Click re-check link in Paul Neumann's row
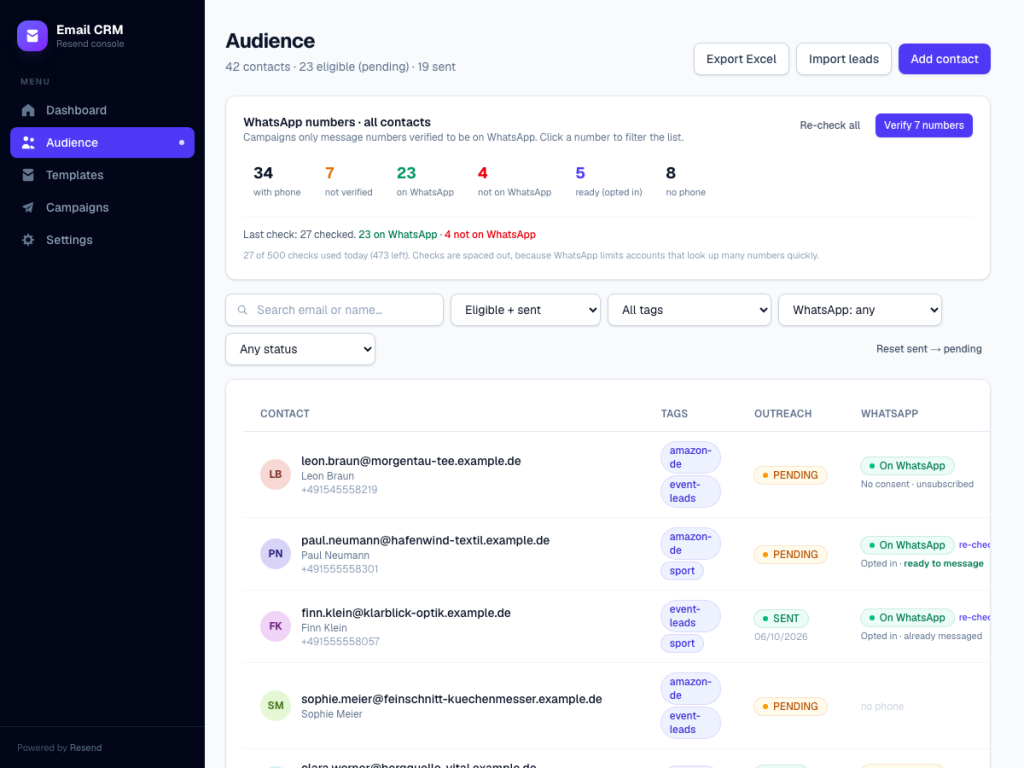The height and width of the screenshot is (768, 1024). tap(974, 545)
